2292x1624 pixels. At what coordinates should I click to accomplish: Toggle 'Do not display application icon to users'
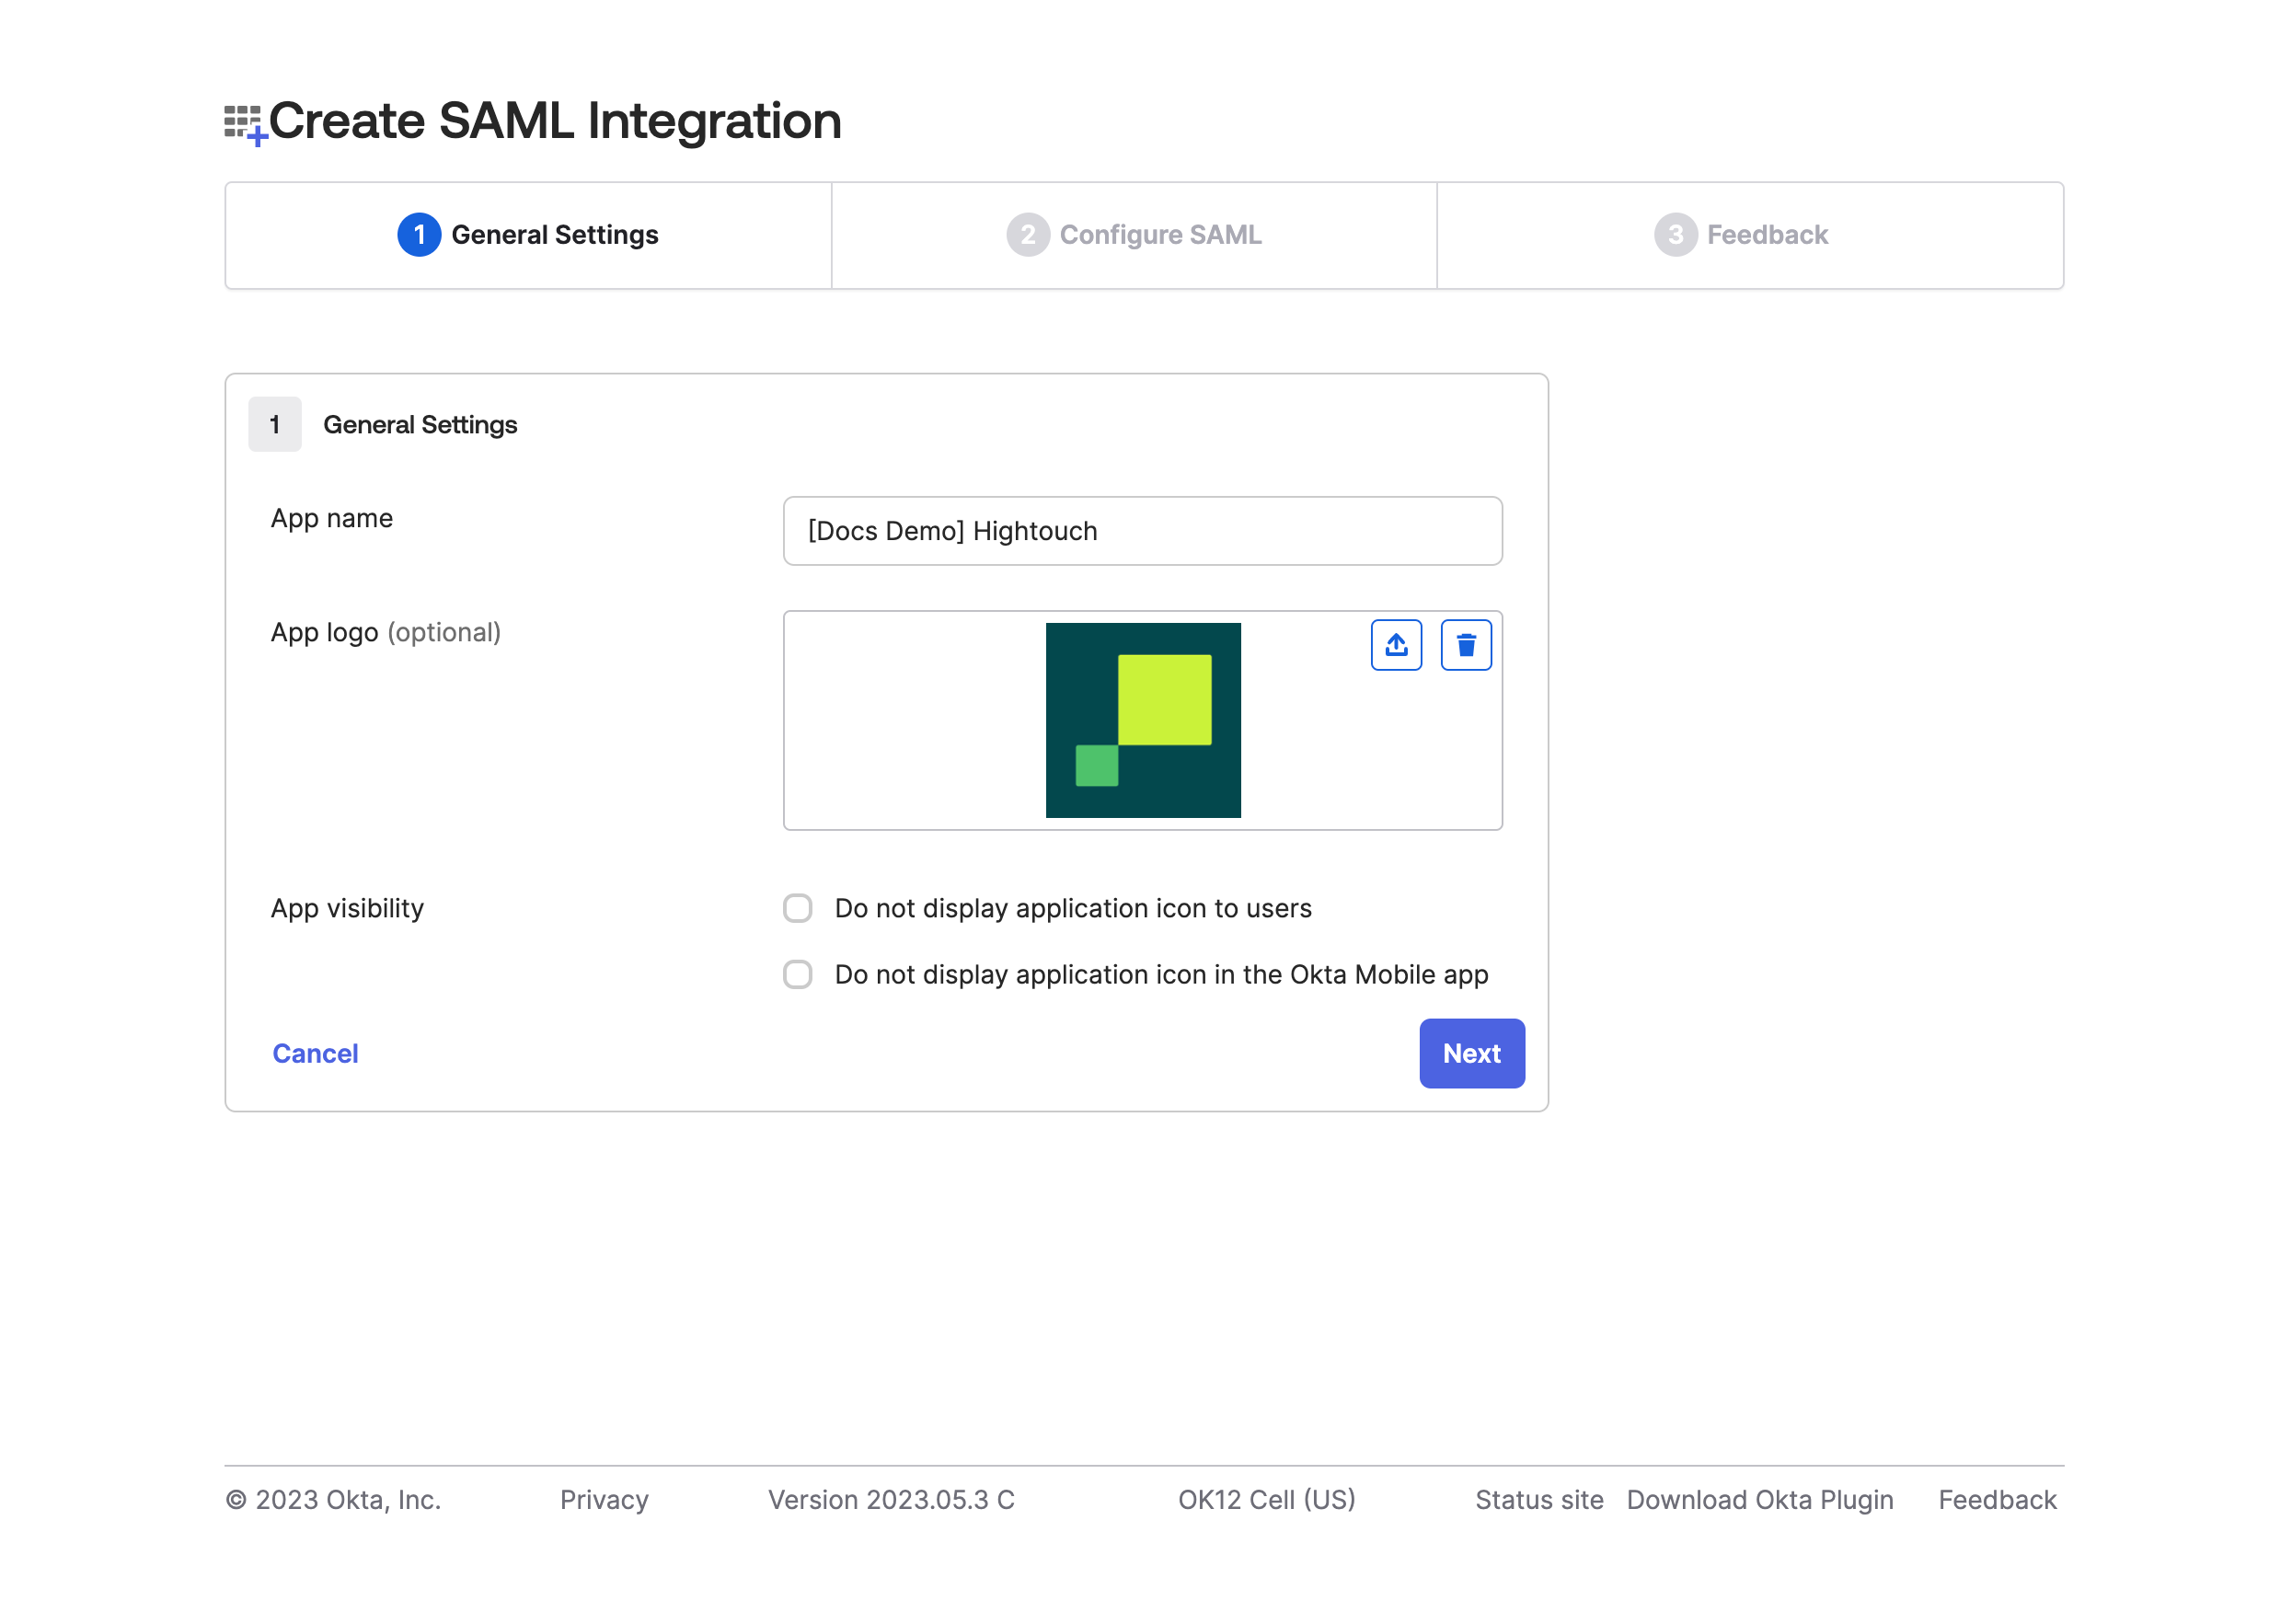tap(798, 909)
